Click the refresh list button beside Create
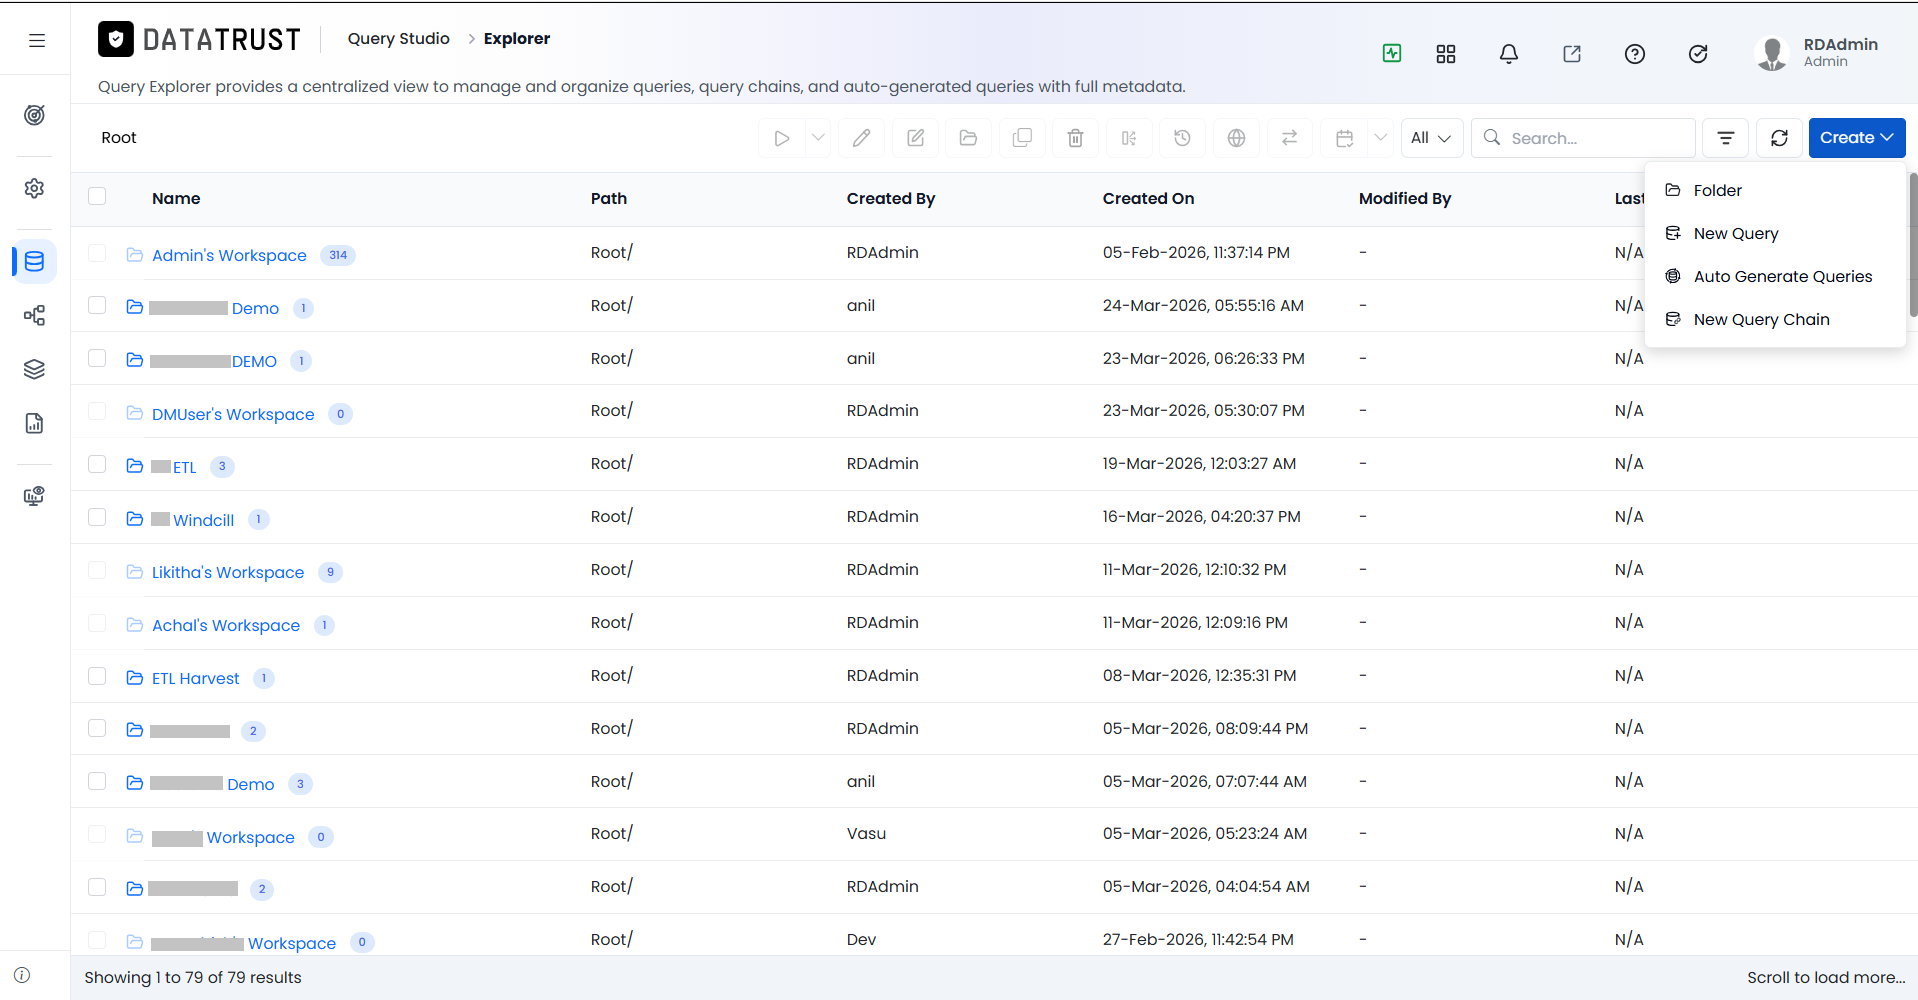 tap(1779, 138)
